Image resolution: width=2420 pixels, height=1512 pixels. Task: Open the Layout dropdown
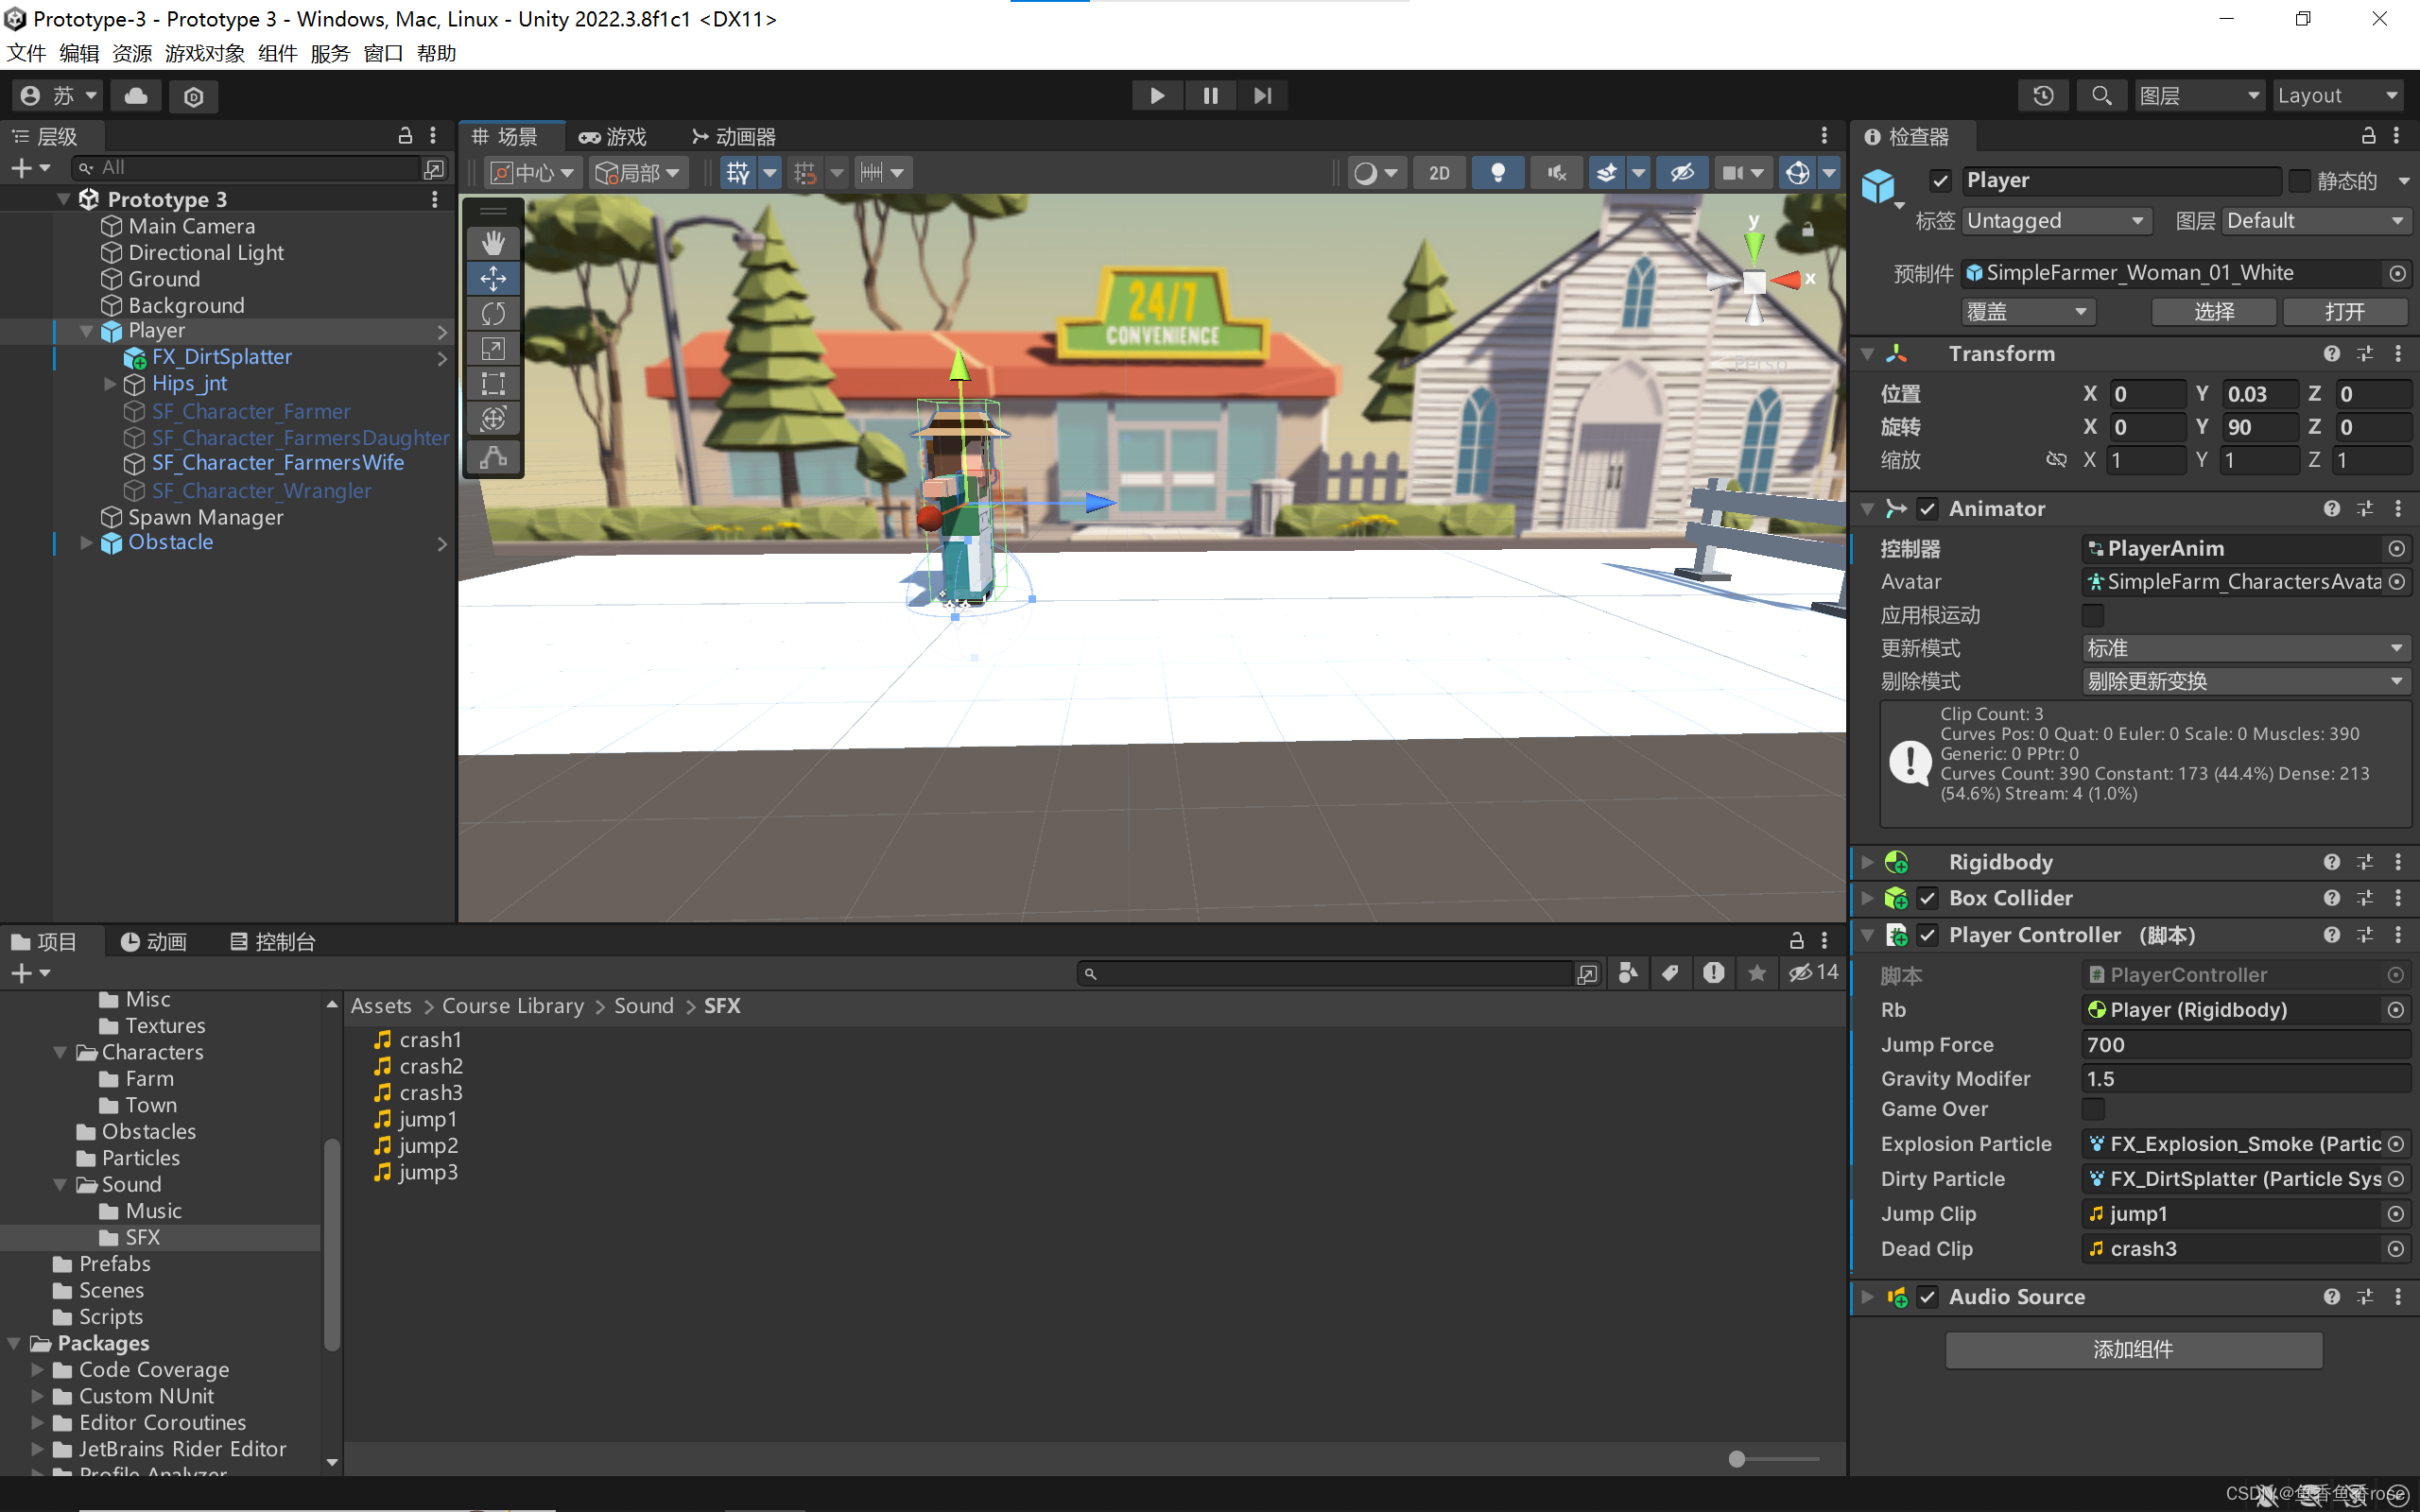2337,96
